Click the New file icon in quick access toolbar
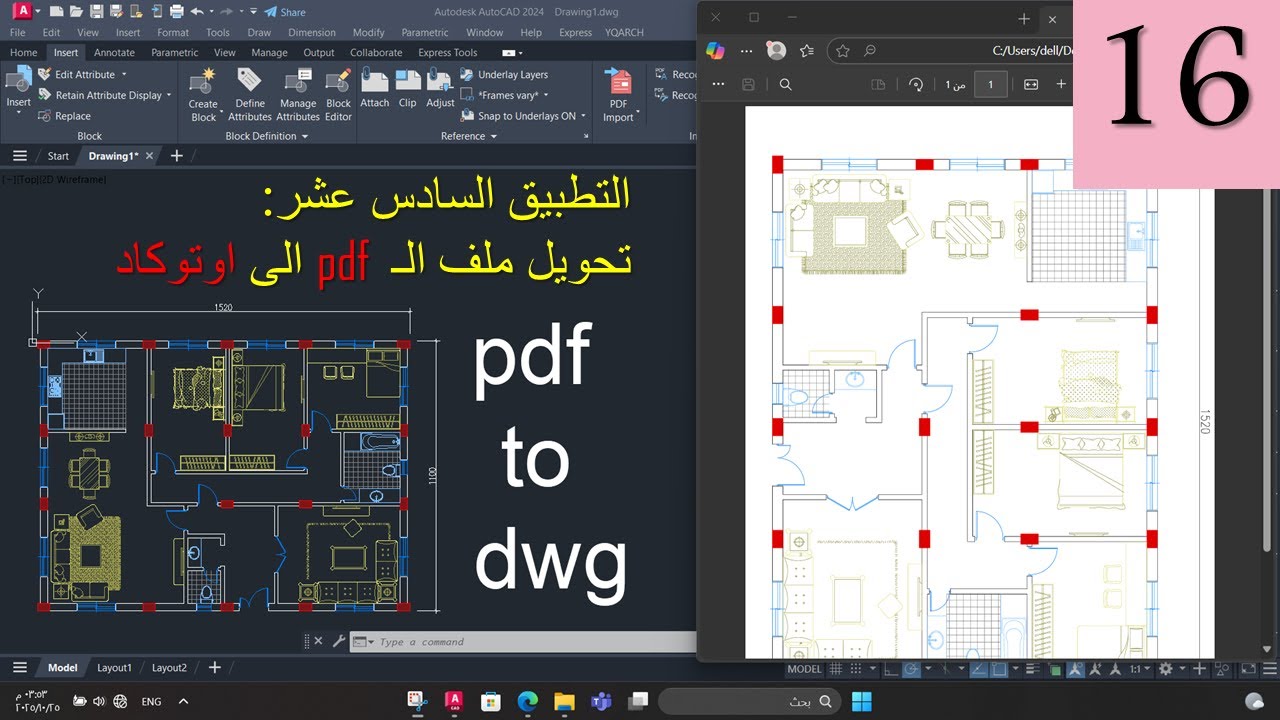Screen dimensions: 1280x720 pyautogui.click(x=56, y=12)
